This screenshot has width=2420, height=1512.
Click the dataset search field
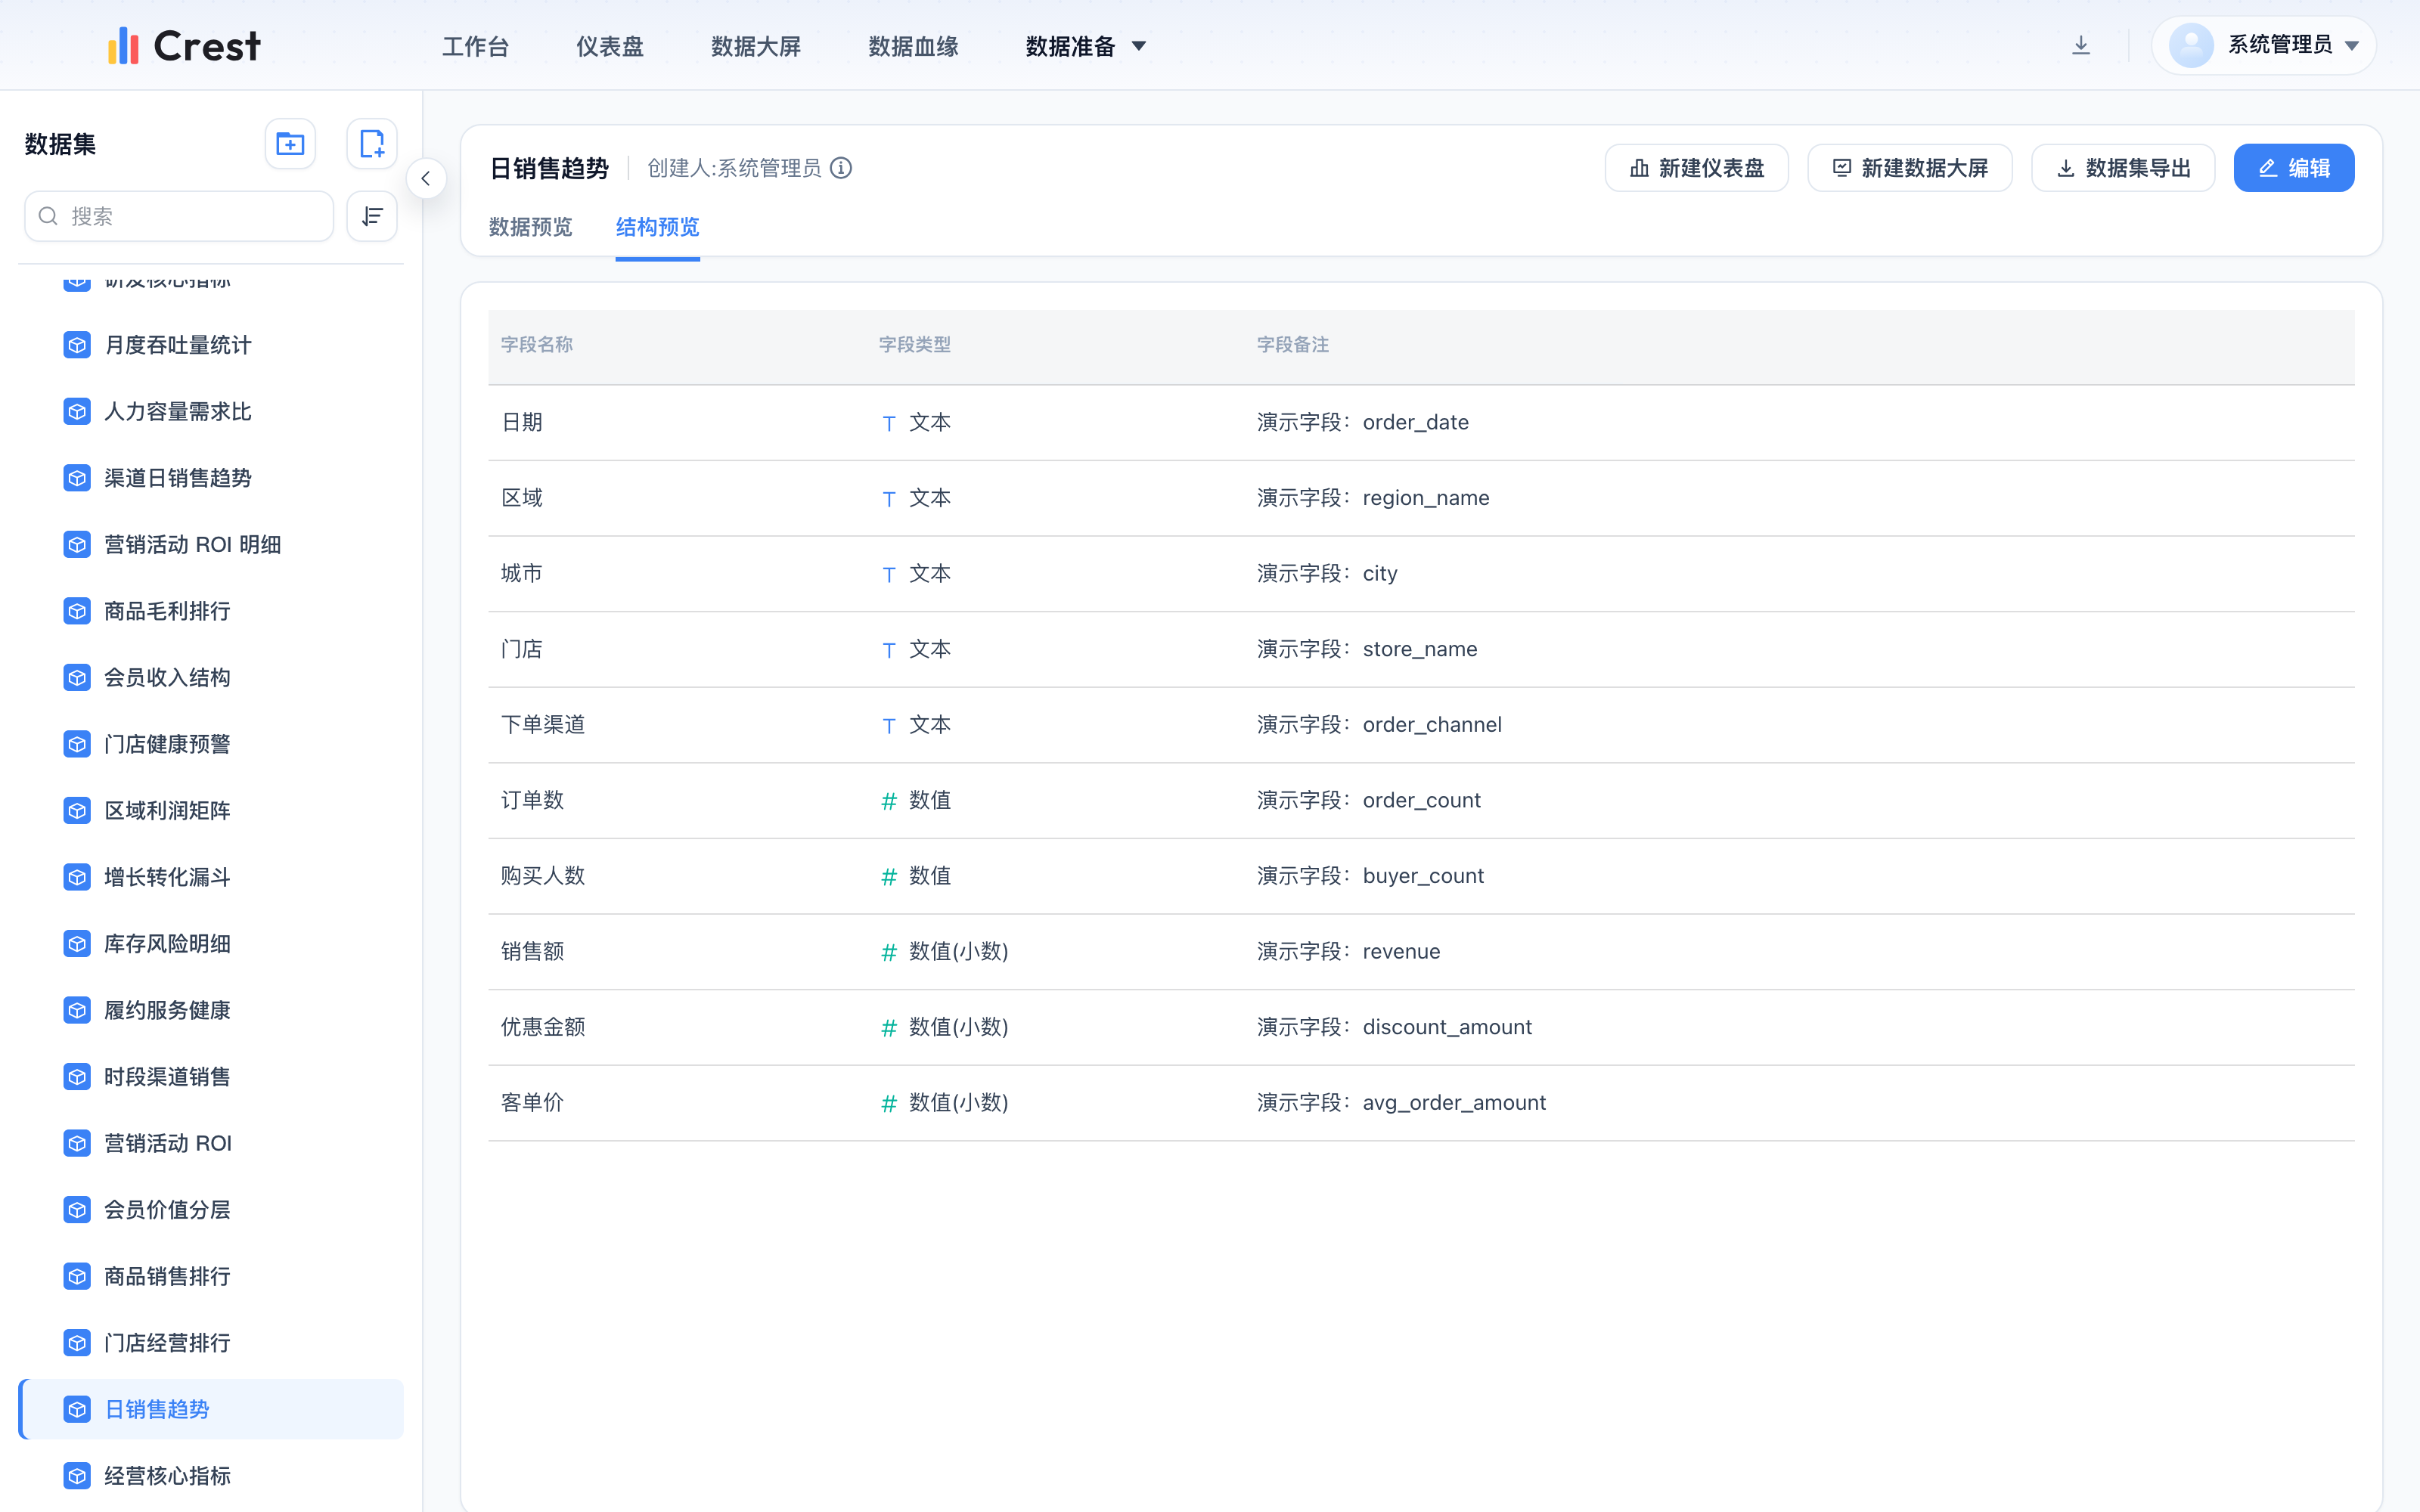[x=179, y=216]
